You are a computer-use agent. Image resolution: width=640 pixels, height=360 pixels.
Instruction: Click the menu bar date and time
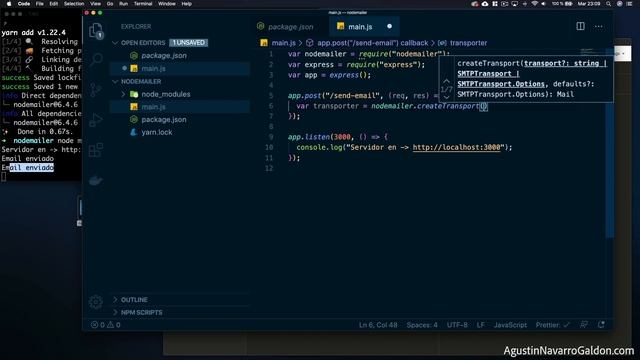point(589,4)
